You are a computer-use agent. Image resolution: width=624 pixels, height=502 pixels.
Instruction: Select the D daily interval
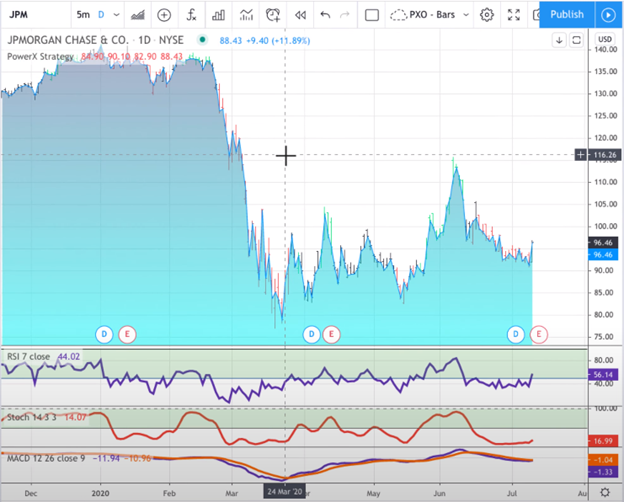pos(101,15)
